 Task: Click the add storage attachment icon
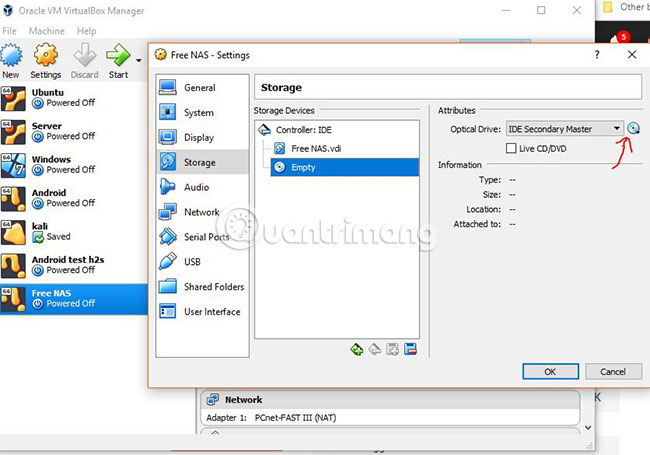[393, 349]
